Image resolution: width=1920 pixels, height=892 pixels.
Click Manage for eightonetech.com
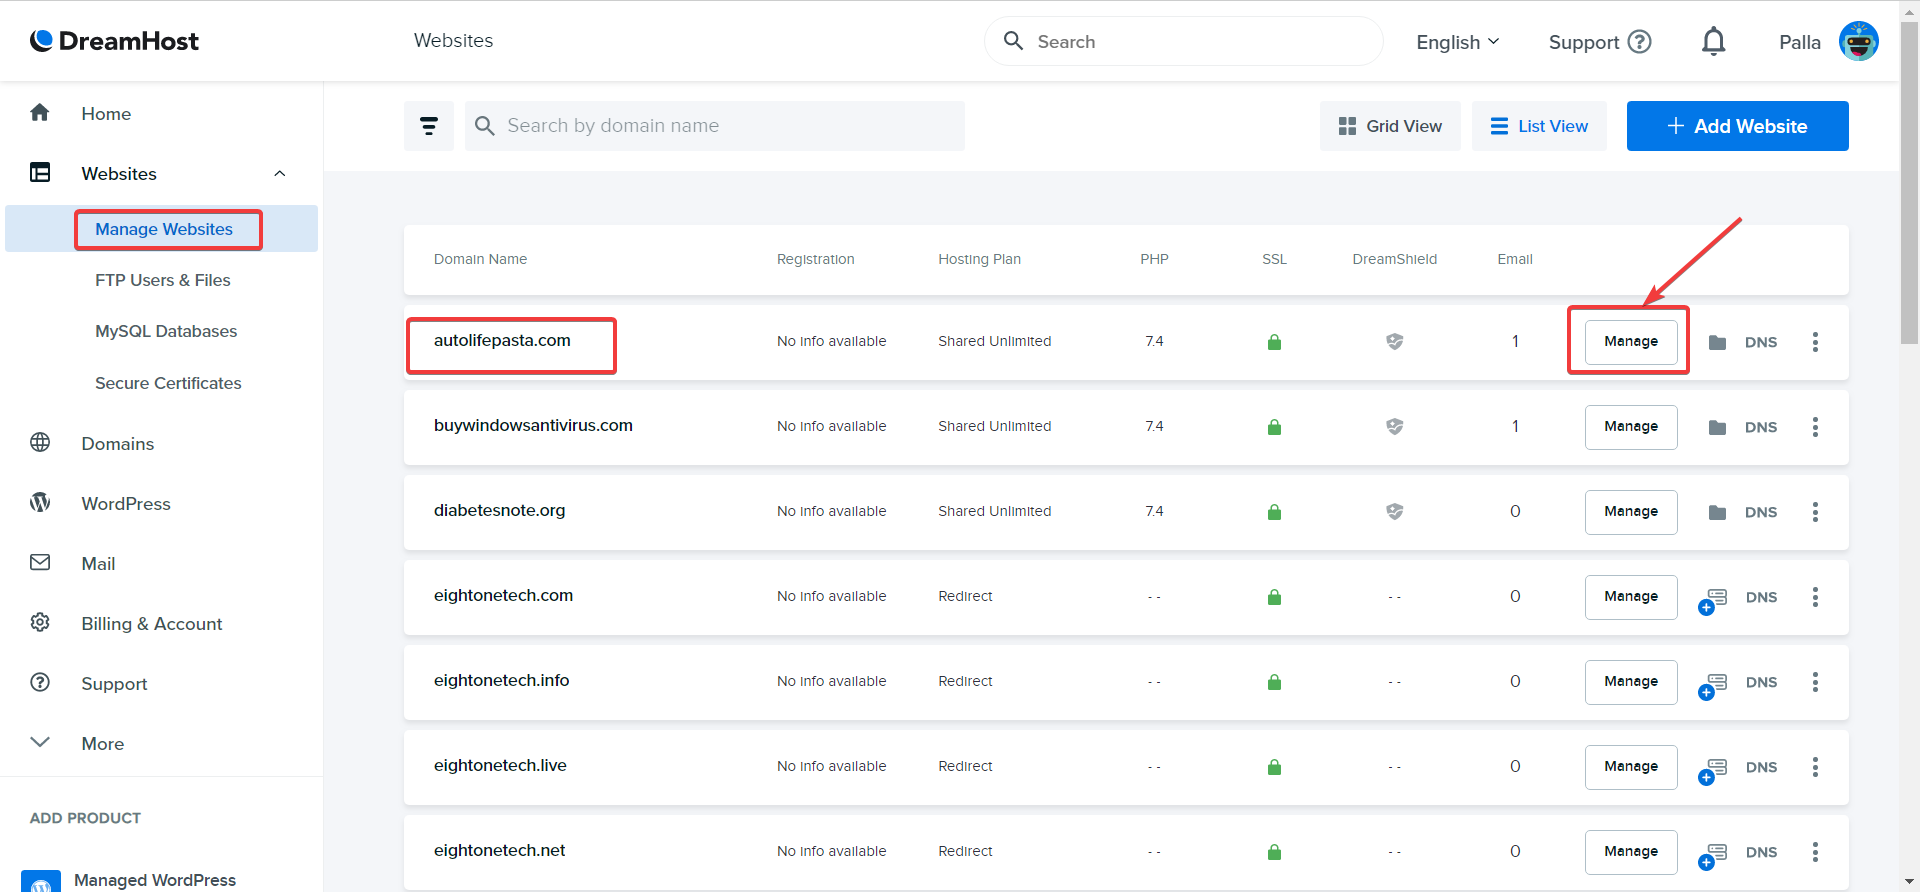[x=1631, y=597]
